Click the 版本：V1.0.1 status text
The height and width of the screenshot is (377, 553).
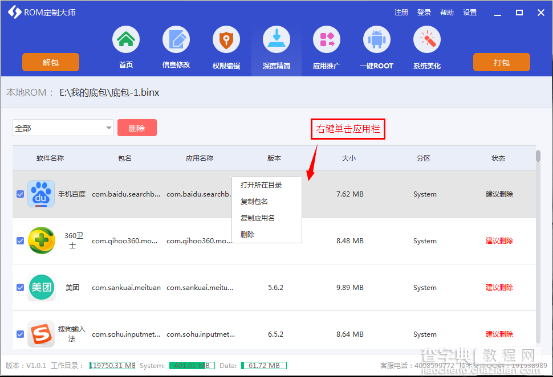tap(26, 365)
